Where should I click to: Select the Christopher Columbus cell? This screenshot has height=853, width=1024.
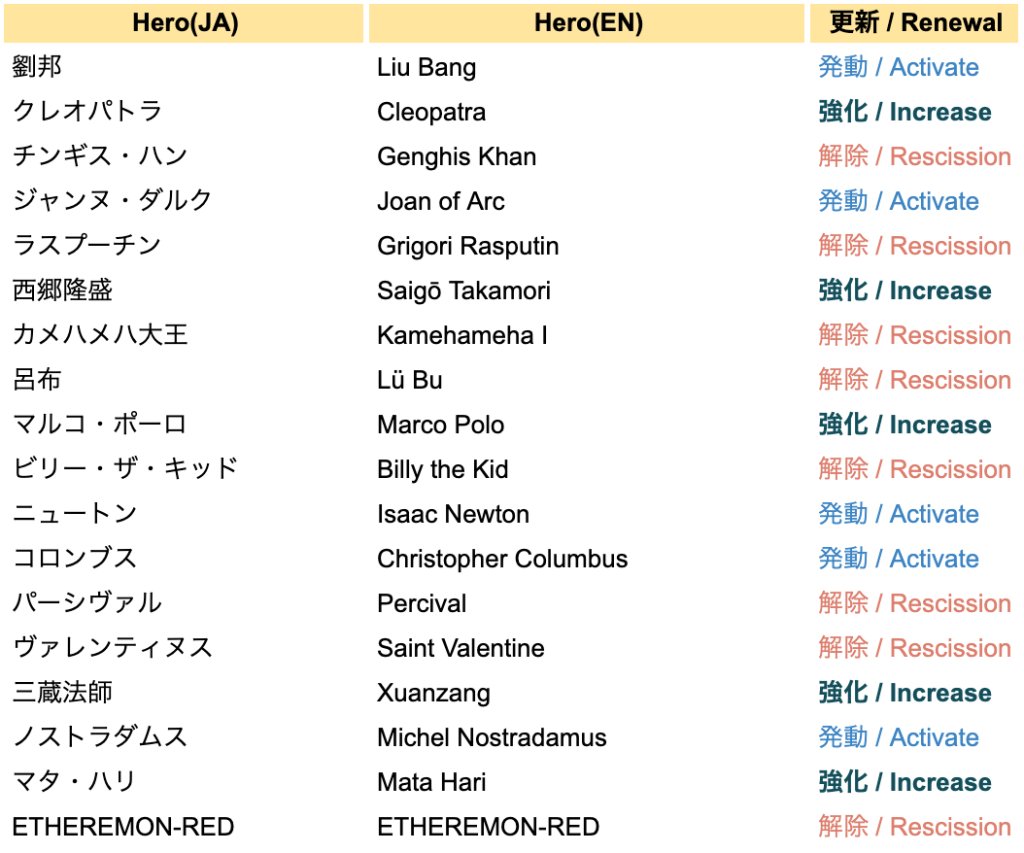[502, 559]
